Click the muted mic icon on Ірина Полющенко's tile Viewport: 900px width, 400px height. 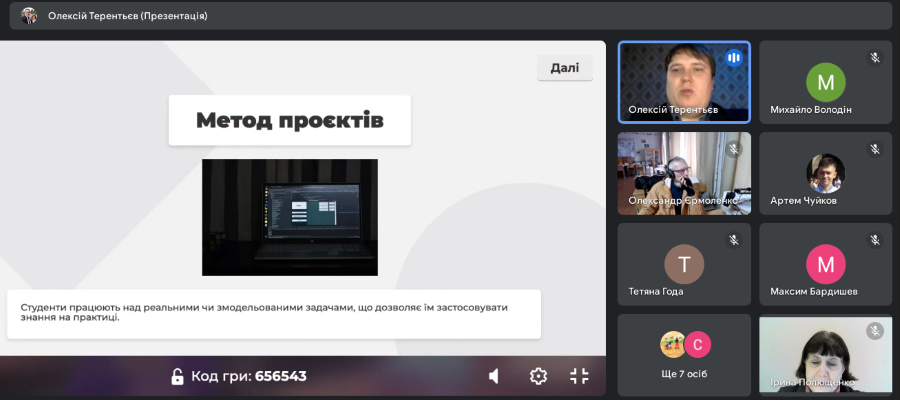pyautogui.click(x=875, y=331)
